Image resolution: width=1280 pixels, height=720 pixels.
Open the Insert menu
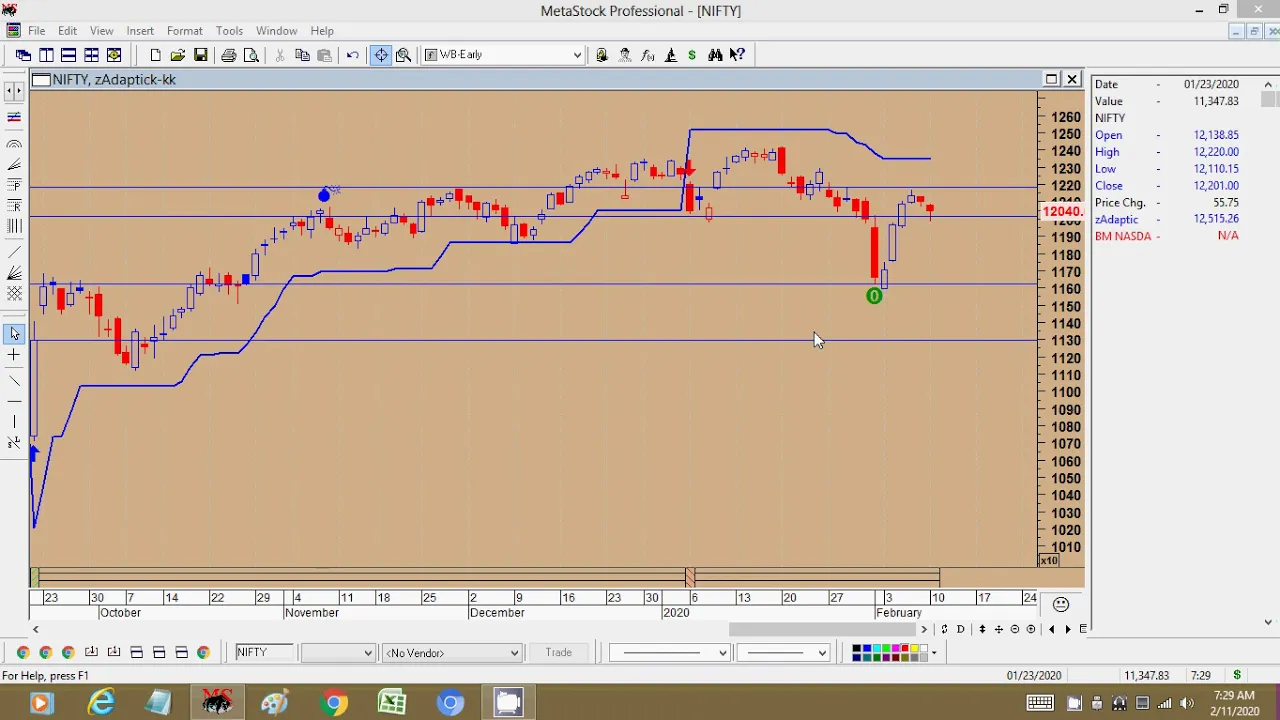[140, 31]
